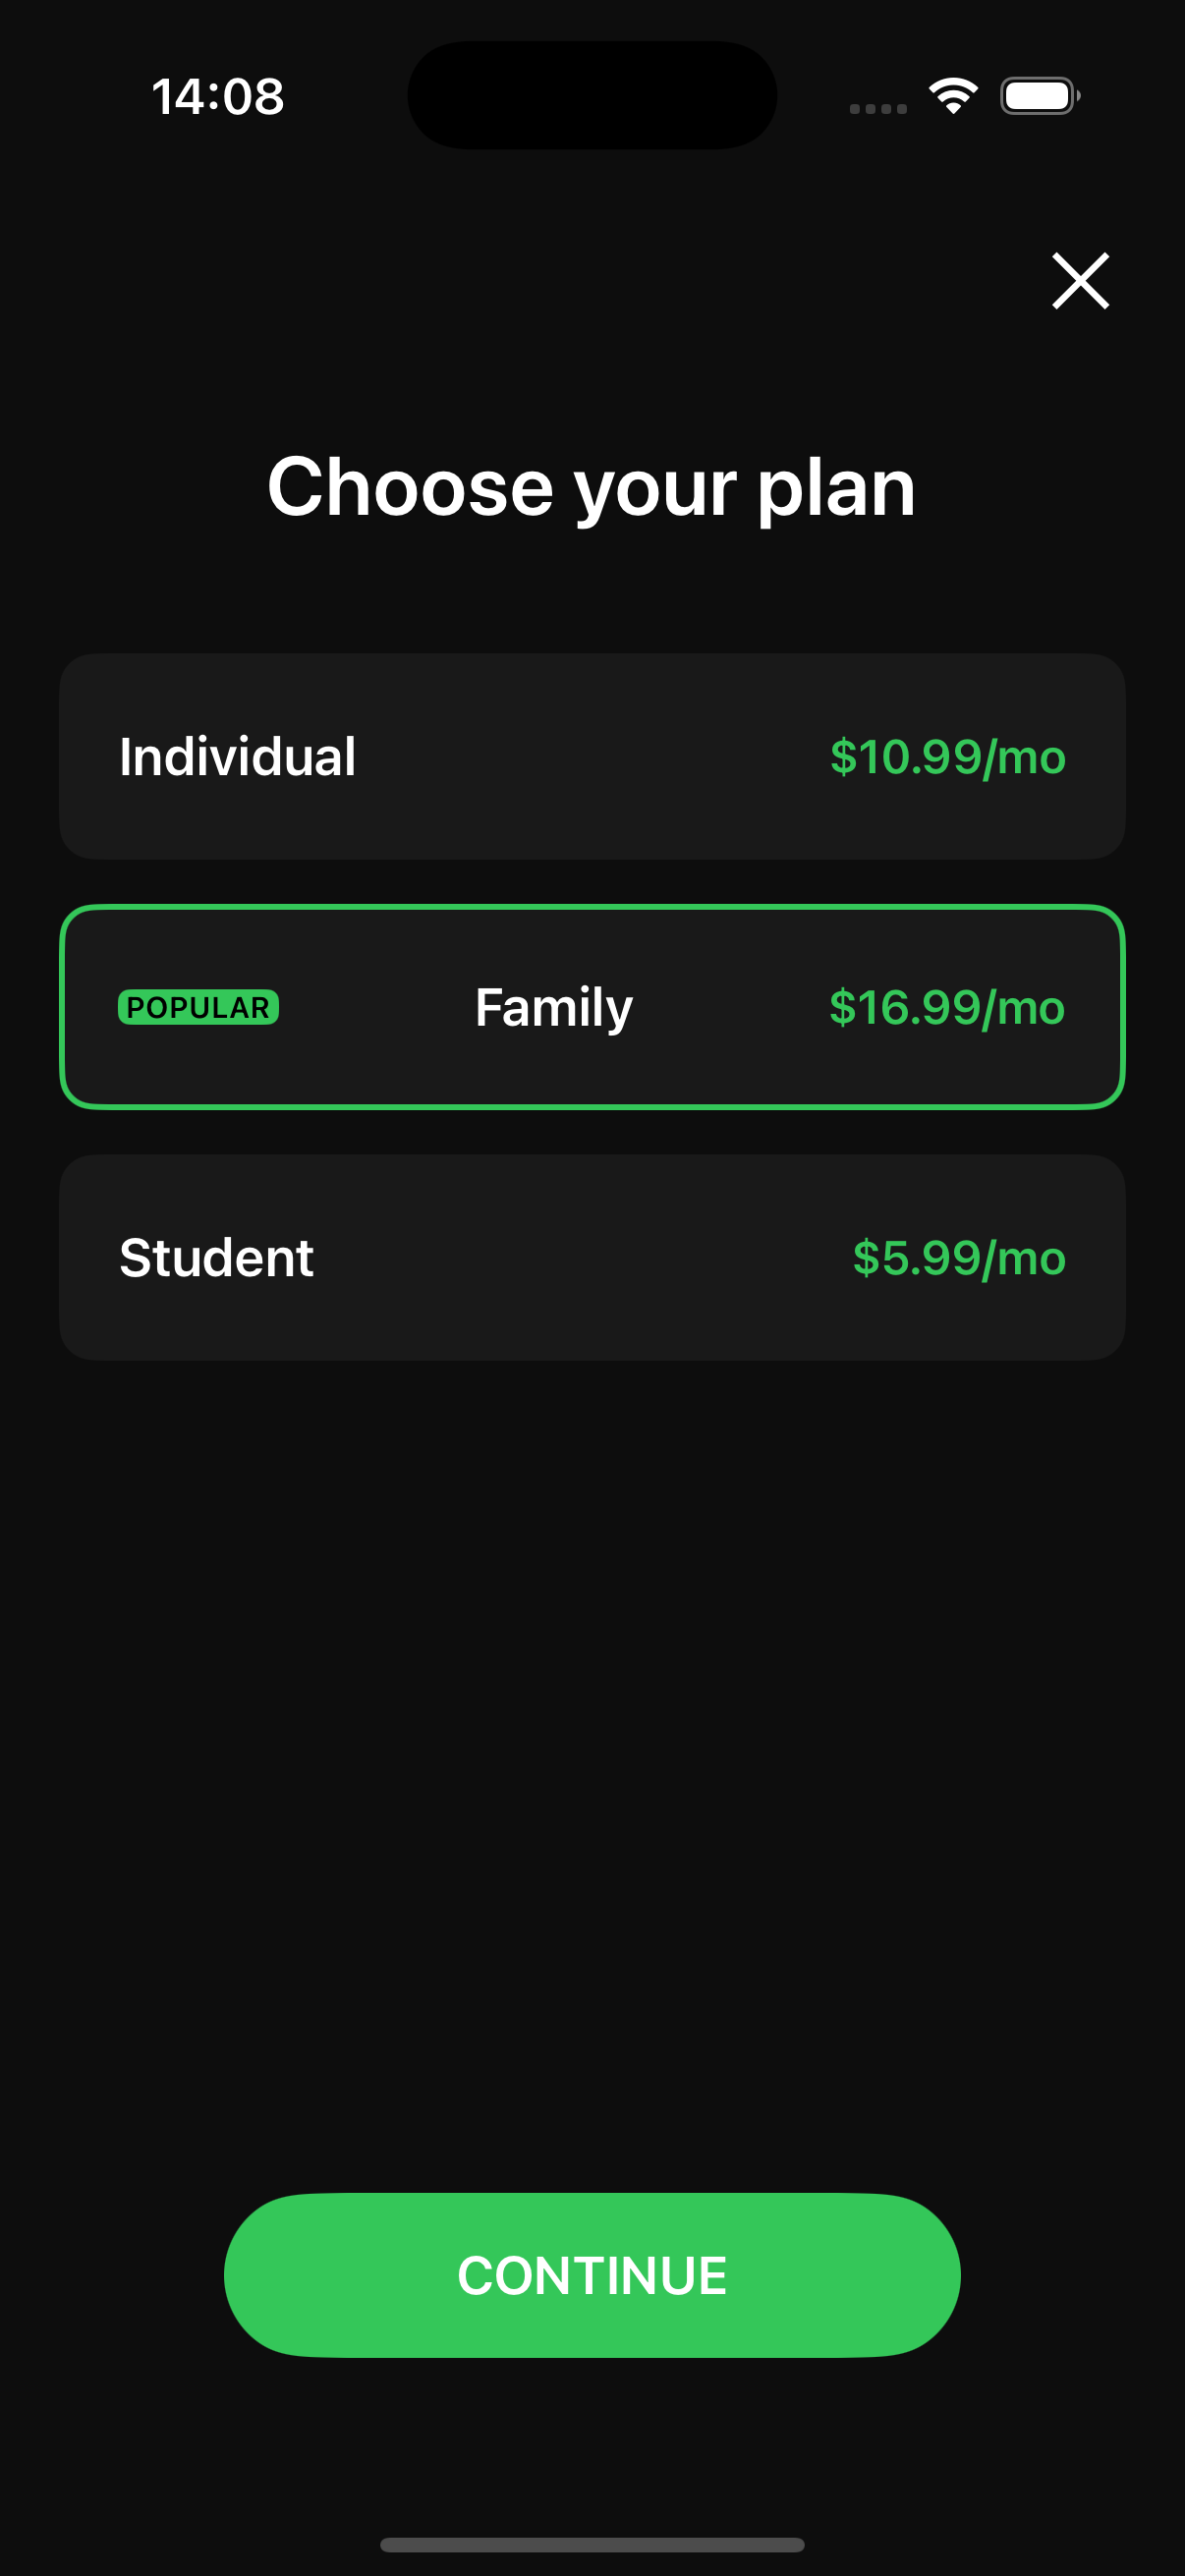Image resolution: width=1185 pixels, height=2576 pixels.
Task: Tap the "Choose your plan" heading
Action: pyautogui.click(x=591, y=487)
